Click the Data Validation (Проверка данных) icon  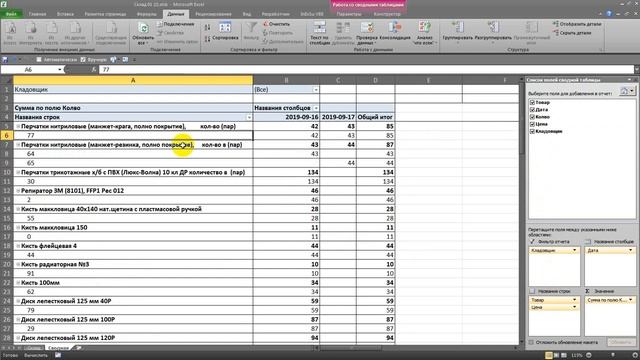pos(367,28)
